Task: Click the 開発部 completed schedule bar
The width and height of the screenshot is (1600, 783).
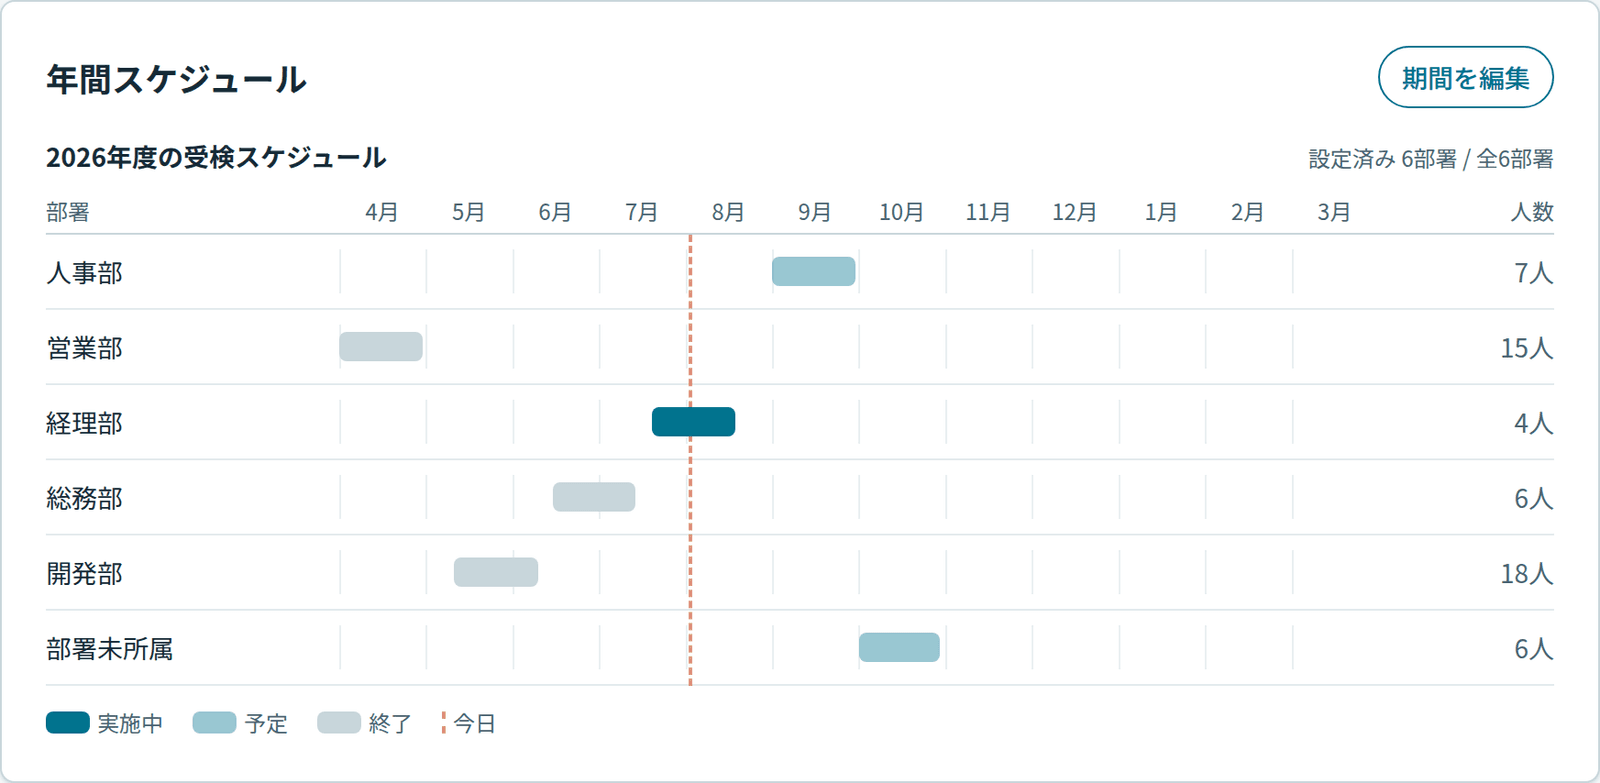Action: pyautogui.click(x=496, y=572)
